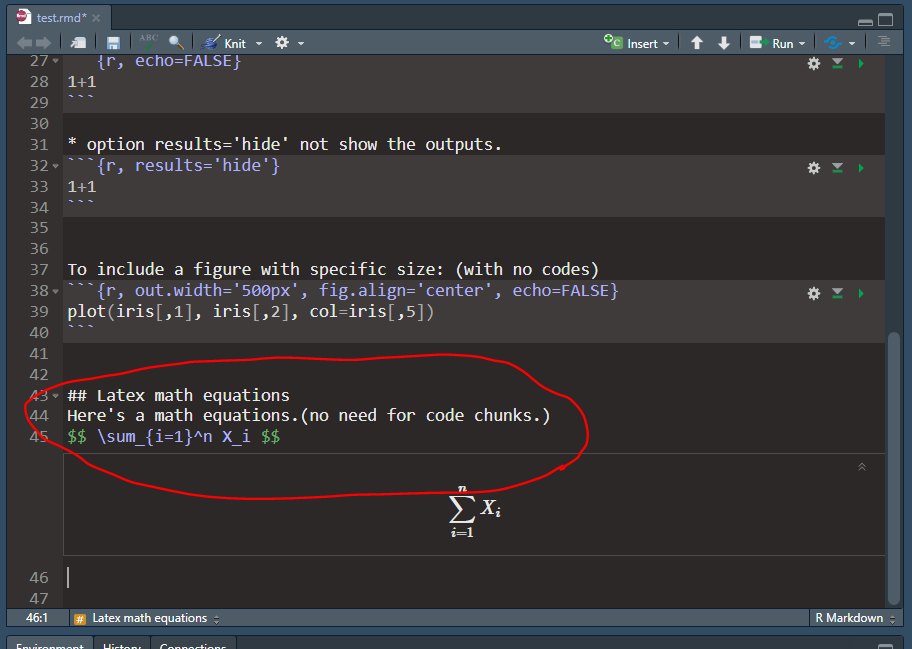Image resolution: width=912 pixels, height=649 pixels.
Task: Open chunk options gear for results='hide' chunk
Action: coord(814,168)
